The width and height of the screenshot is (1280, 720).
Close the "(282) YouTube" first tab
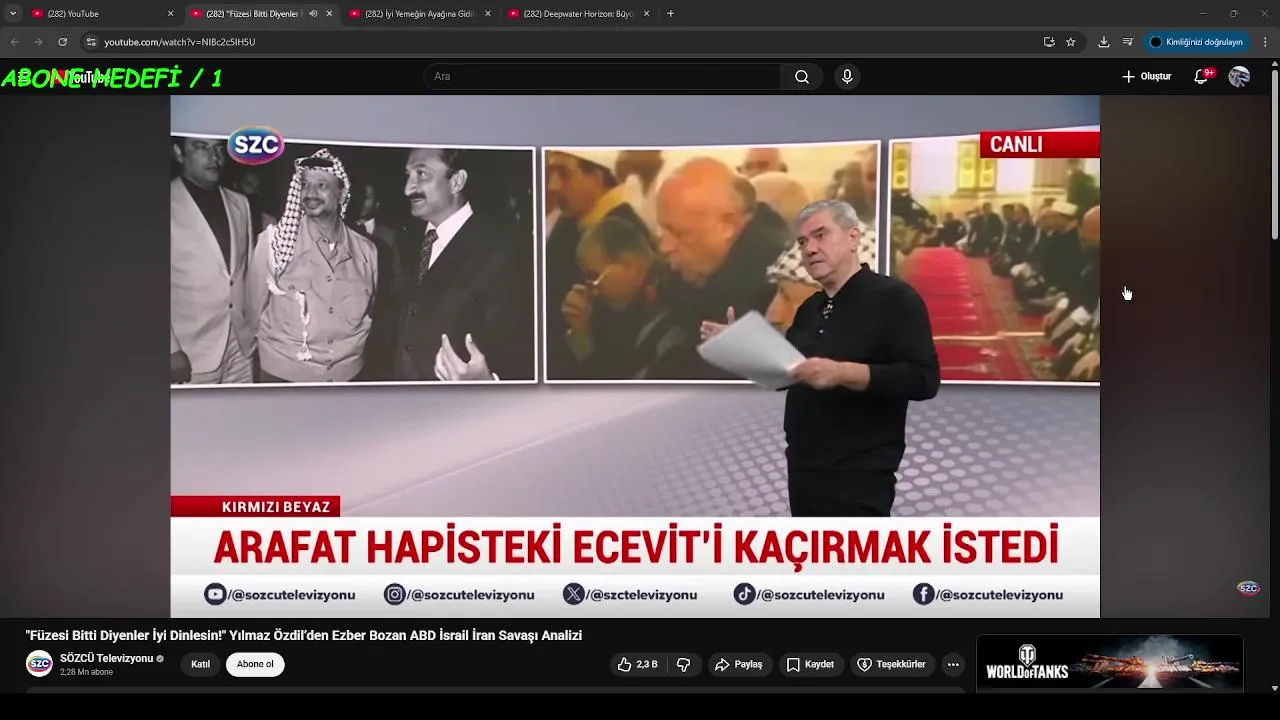click(x=170, y=14)
